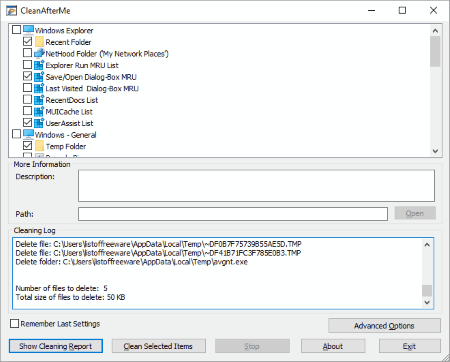The height and width of the screenshot is (362, 450).
Task: Click the Windows - General computer icon
Action: (28, 134)
